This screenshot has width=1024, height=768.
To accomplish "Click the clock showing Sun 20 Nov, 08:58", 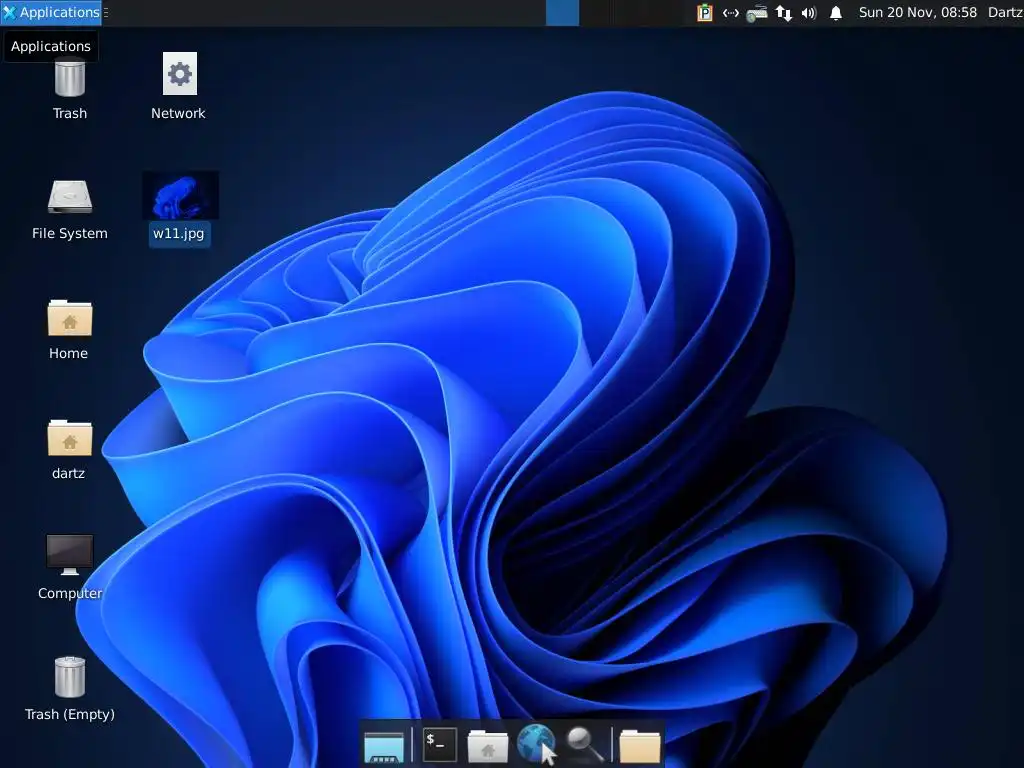I will (918, 12).
